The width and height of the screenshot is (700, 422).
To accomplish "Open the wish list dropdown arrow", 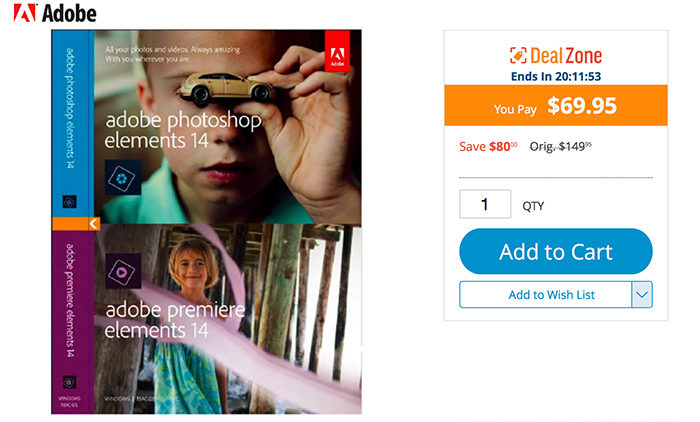I will (642, 294).
